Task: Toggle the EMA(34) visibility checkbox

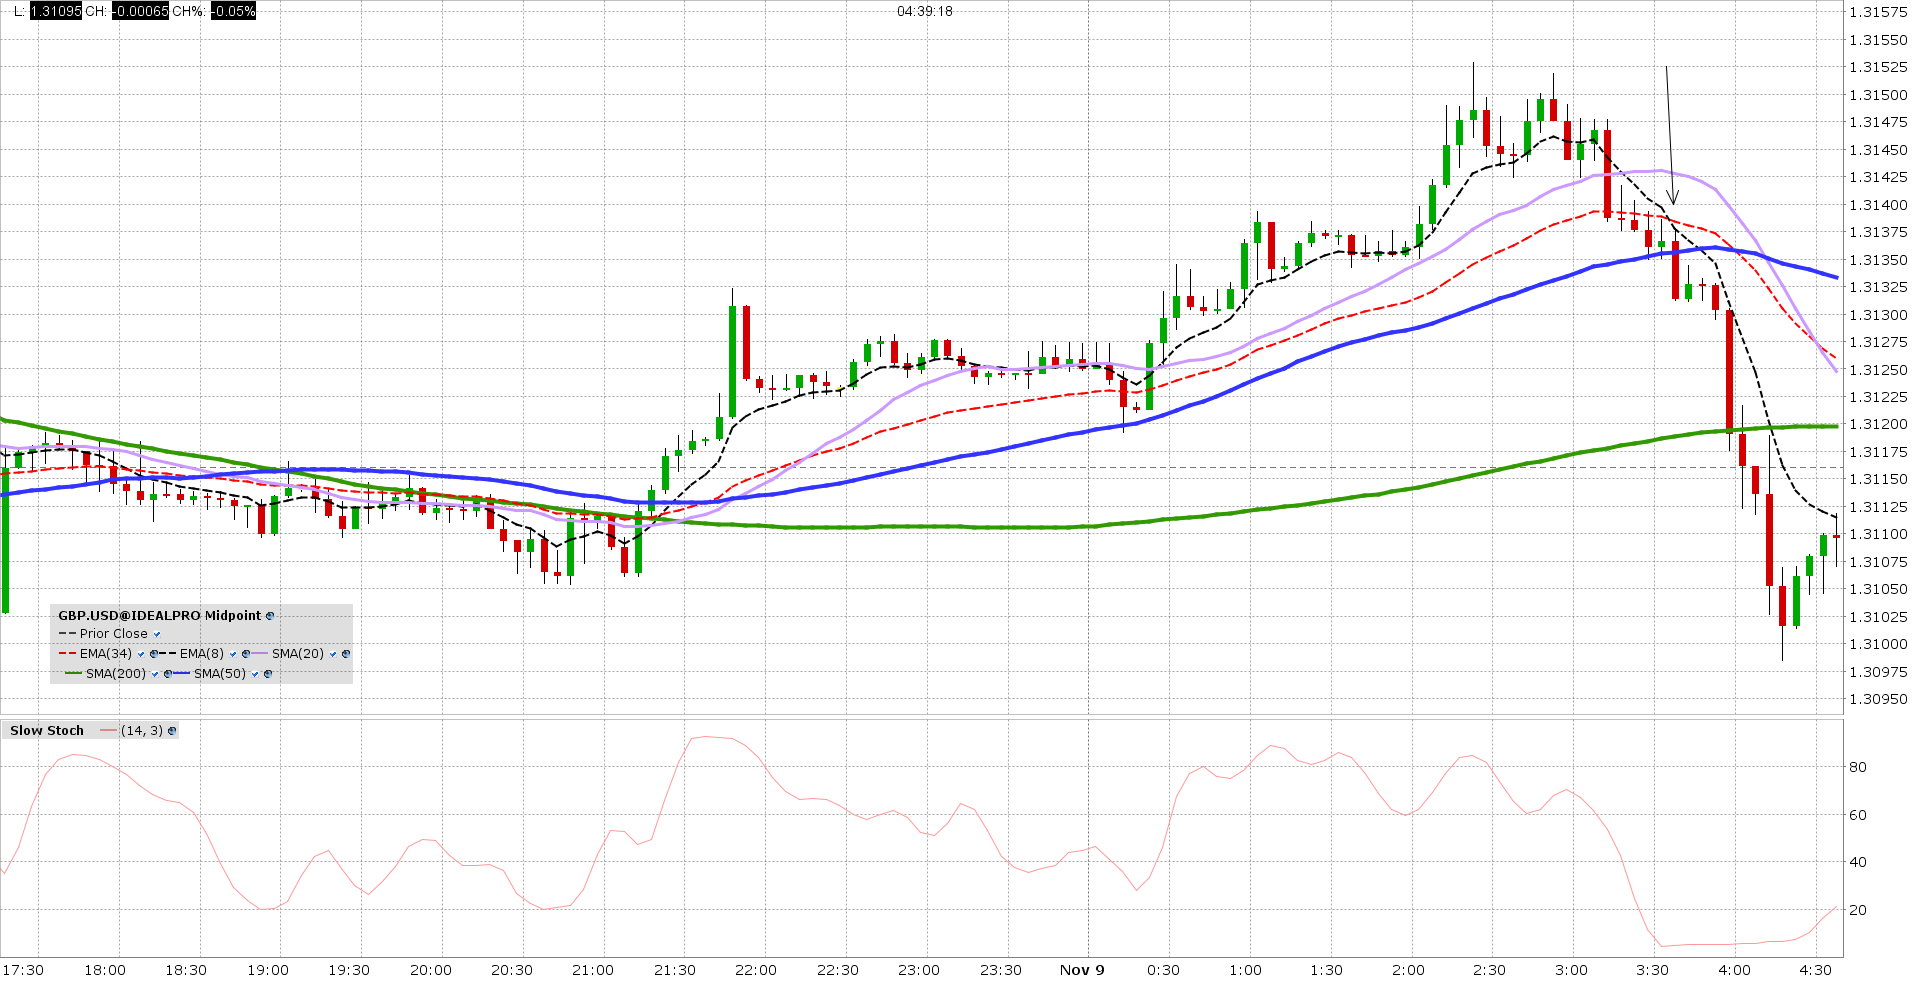Action: point(141,654)
